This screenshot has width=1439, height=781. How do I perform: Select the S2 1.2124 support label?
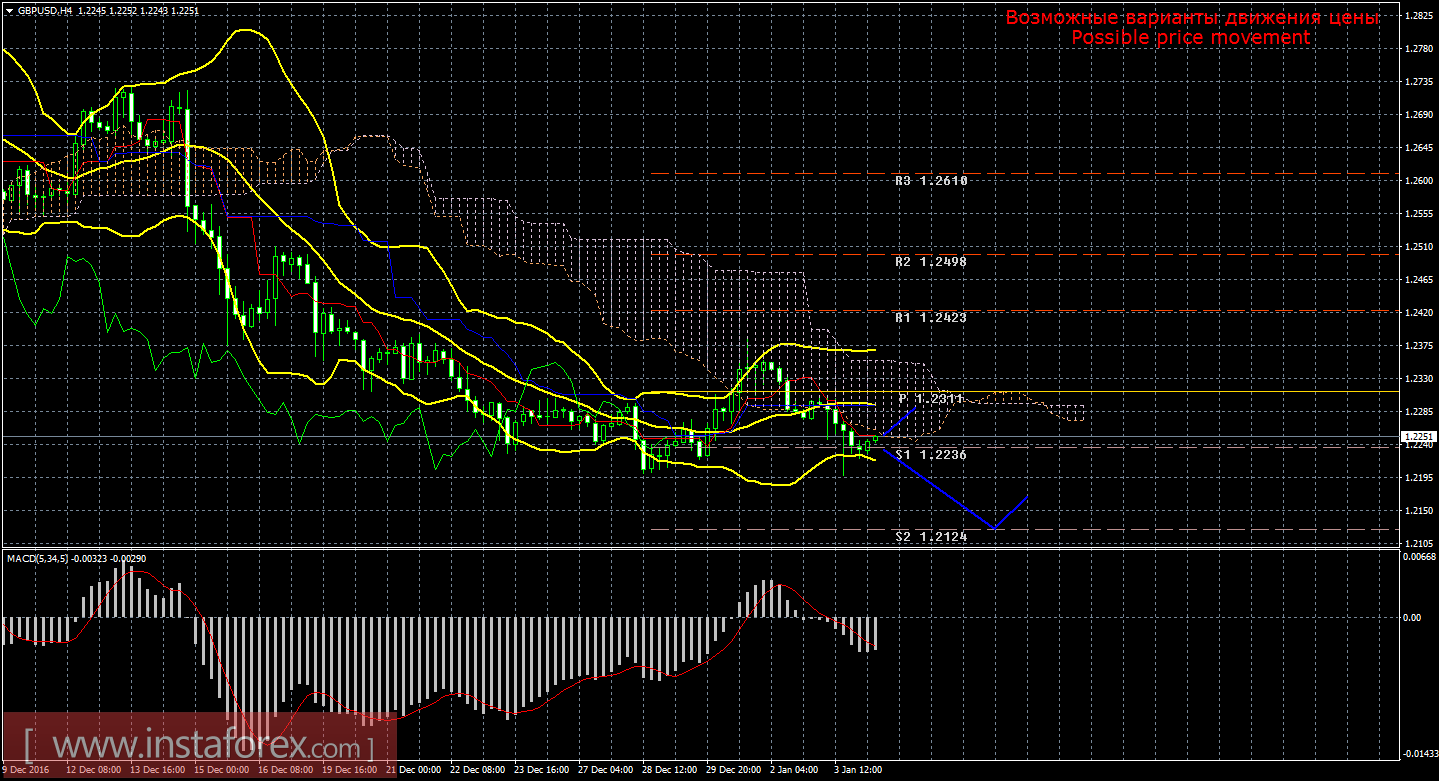click(x=930, y=537)
